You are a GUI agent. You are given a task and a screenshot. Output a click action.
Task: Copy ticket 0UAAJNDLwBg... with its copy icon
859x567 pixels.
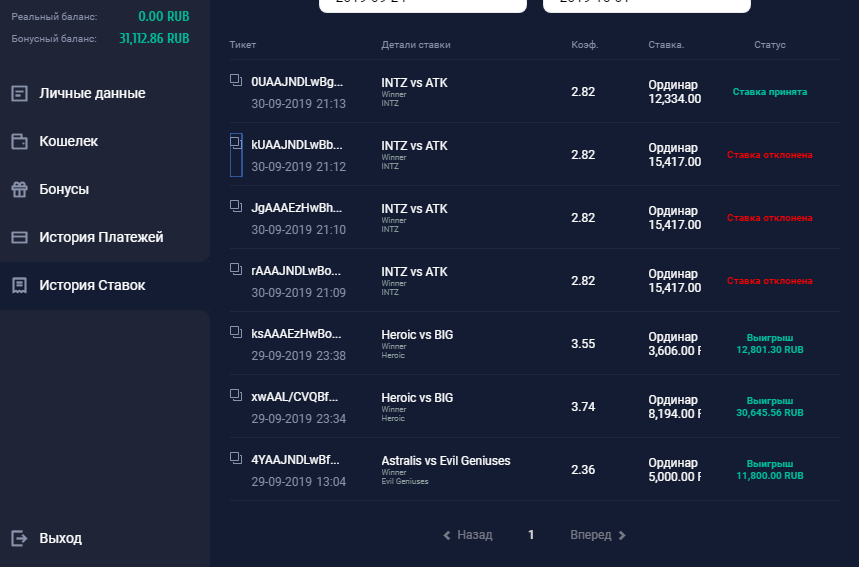[x=236, y=80]
